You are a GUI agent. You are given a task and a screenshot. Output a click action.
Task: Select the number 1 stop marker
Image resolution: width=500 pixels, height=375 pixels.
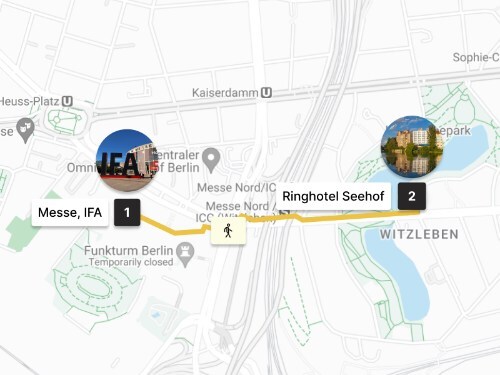[x=127, y=212]
